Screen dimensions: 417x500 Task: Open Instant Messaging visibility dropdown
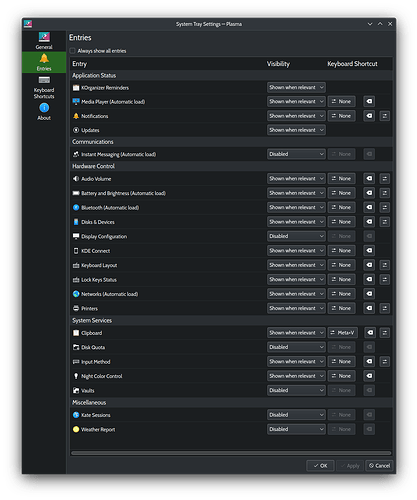click(296, 154)
